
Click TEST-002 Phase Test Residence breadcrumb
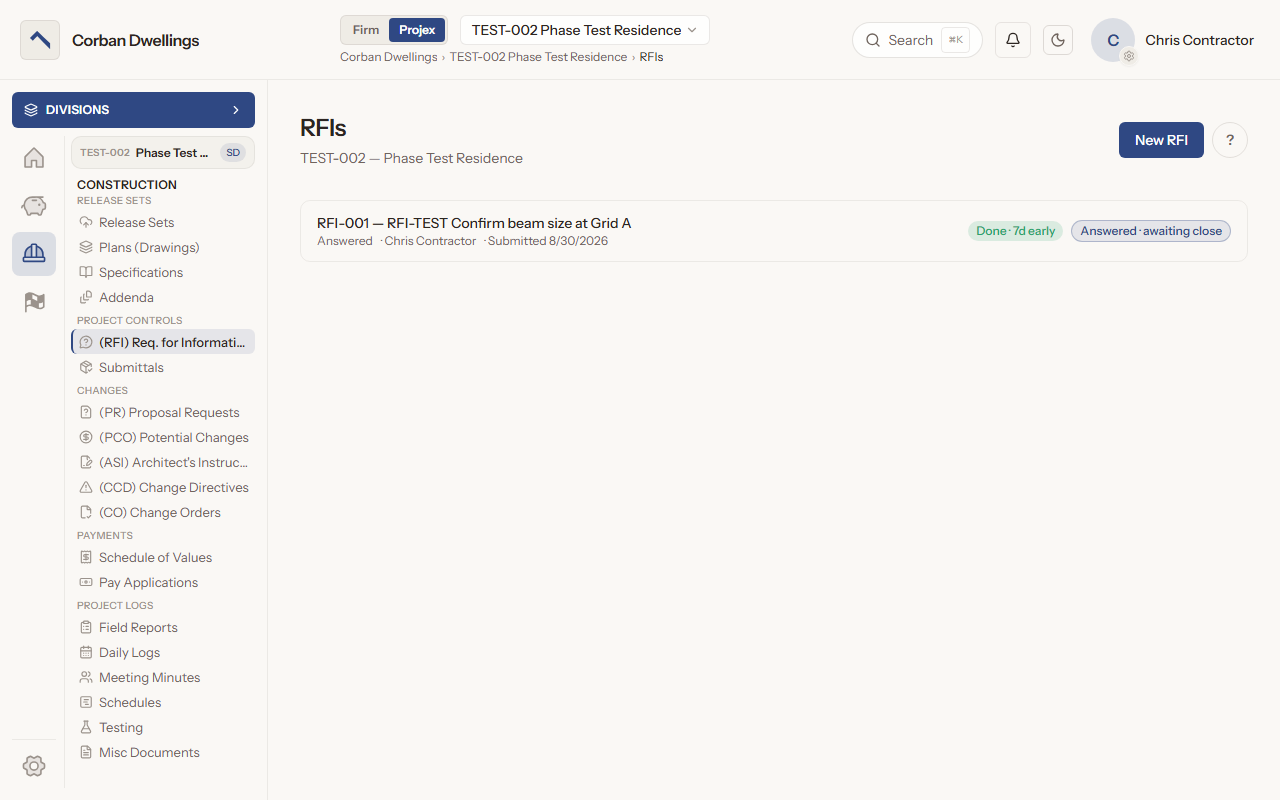coord(538,57)
